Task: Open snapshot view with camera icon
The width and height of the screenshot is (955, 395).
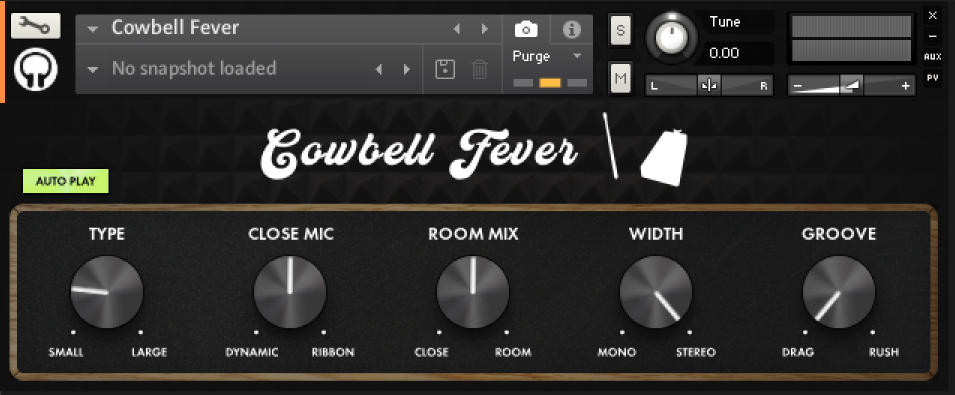Action: tap(526, 29)
